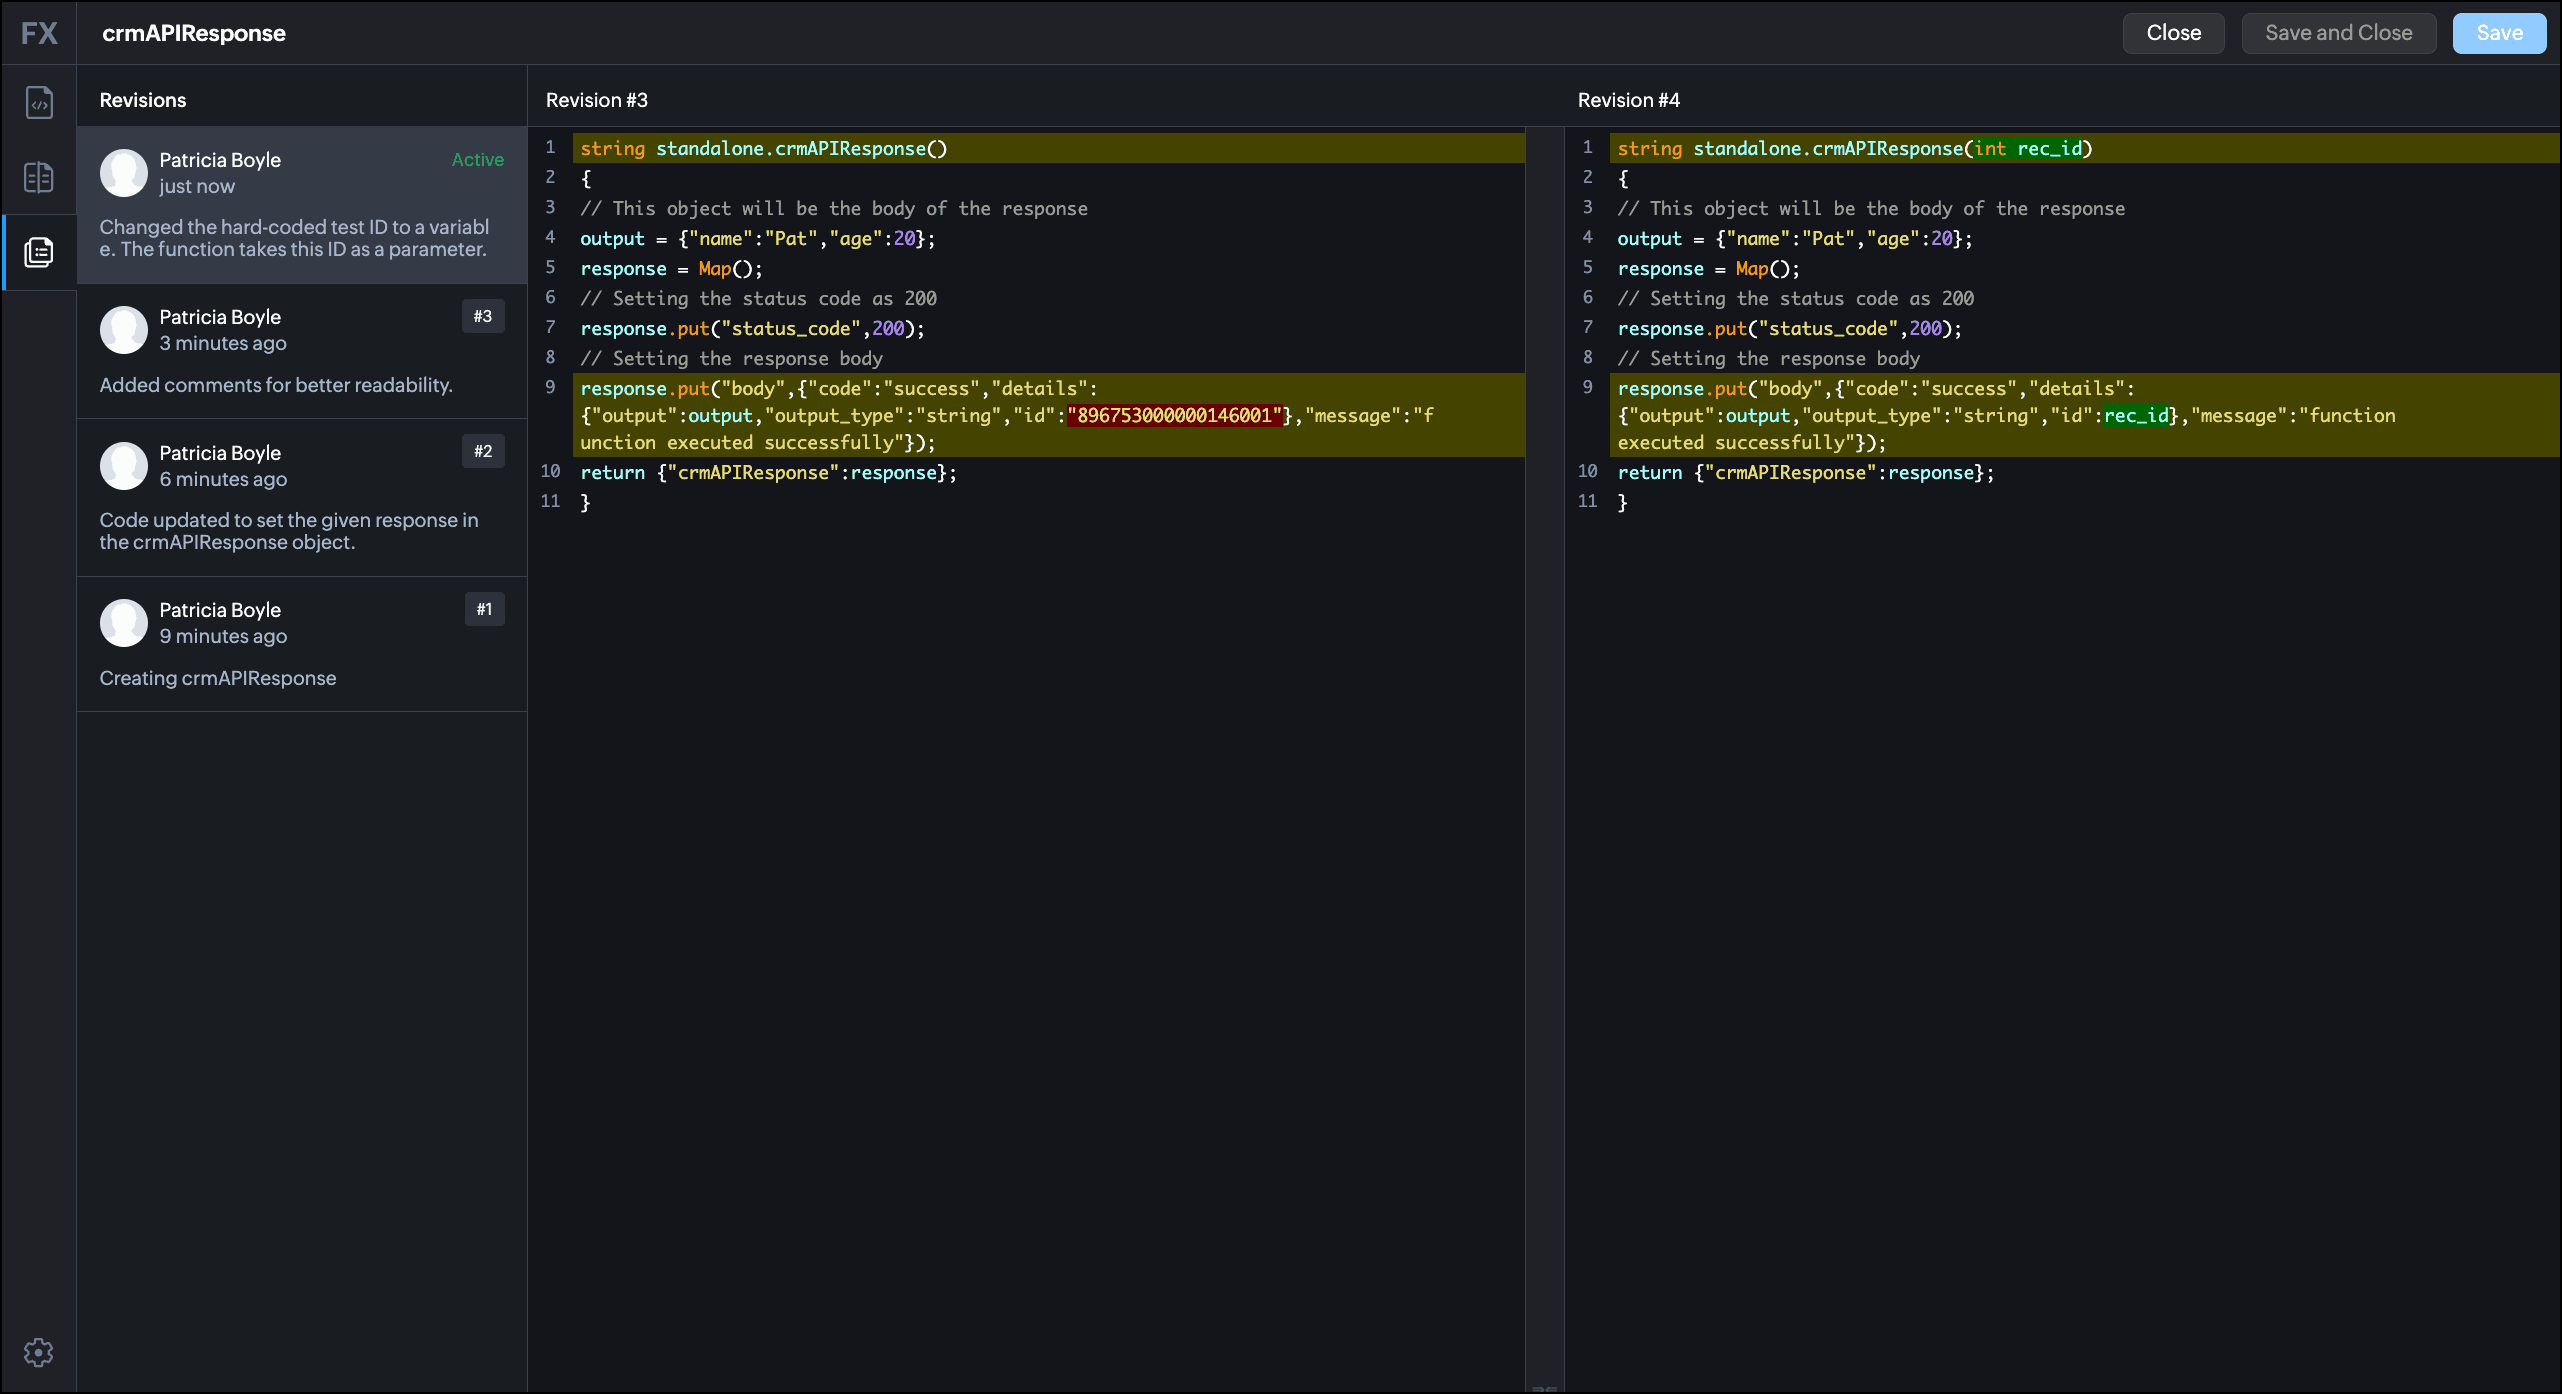Open the code editor sidebar icon
The height and width of the screenshot is (1394, 2562).
tap(39, 103)
